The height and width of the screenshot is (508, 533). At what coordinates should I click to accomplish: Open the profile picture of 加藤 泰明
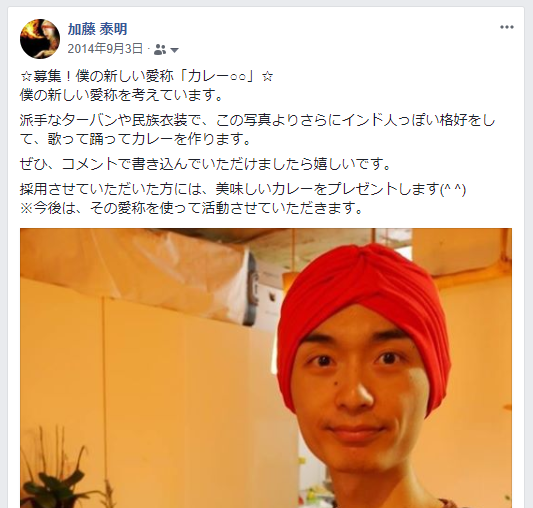pos(40,39)
